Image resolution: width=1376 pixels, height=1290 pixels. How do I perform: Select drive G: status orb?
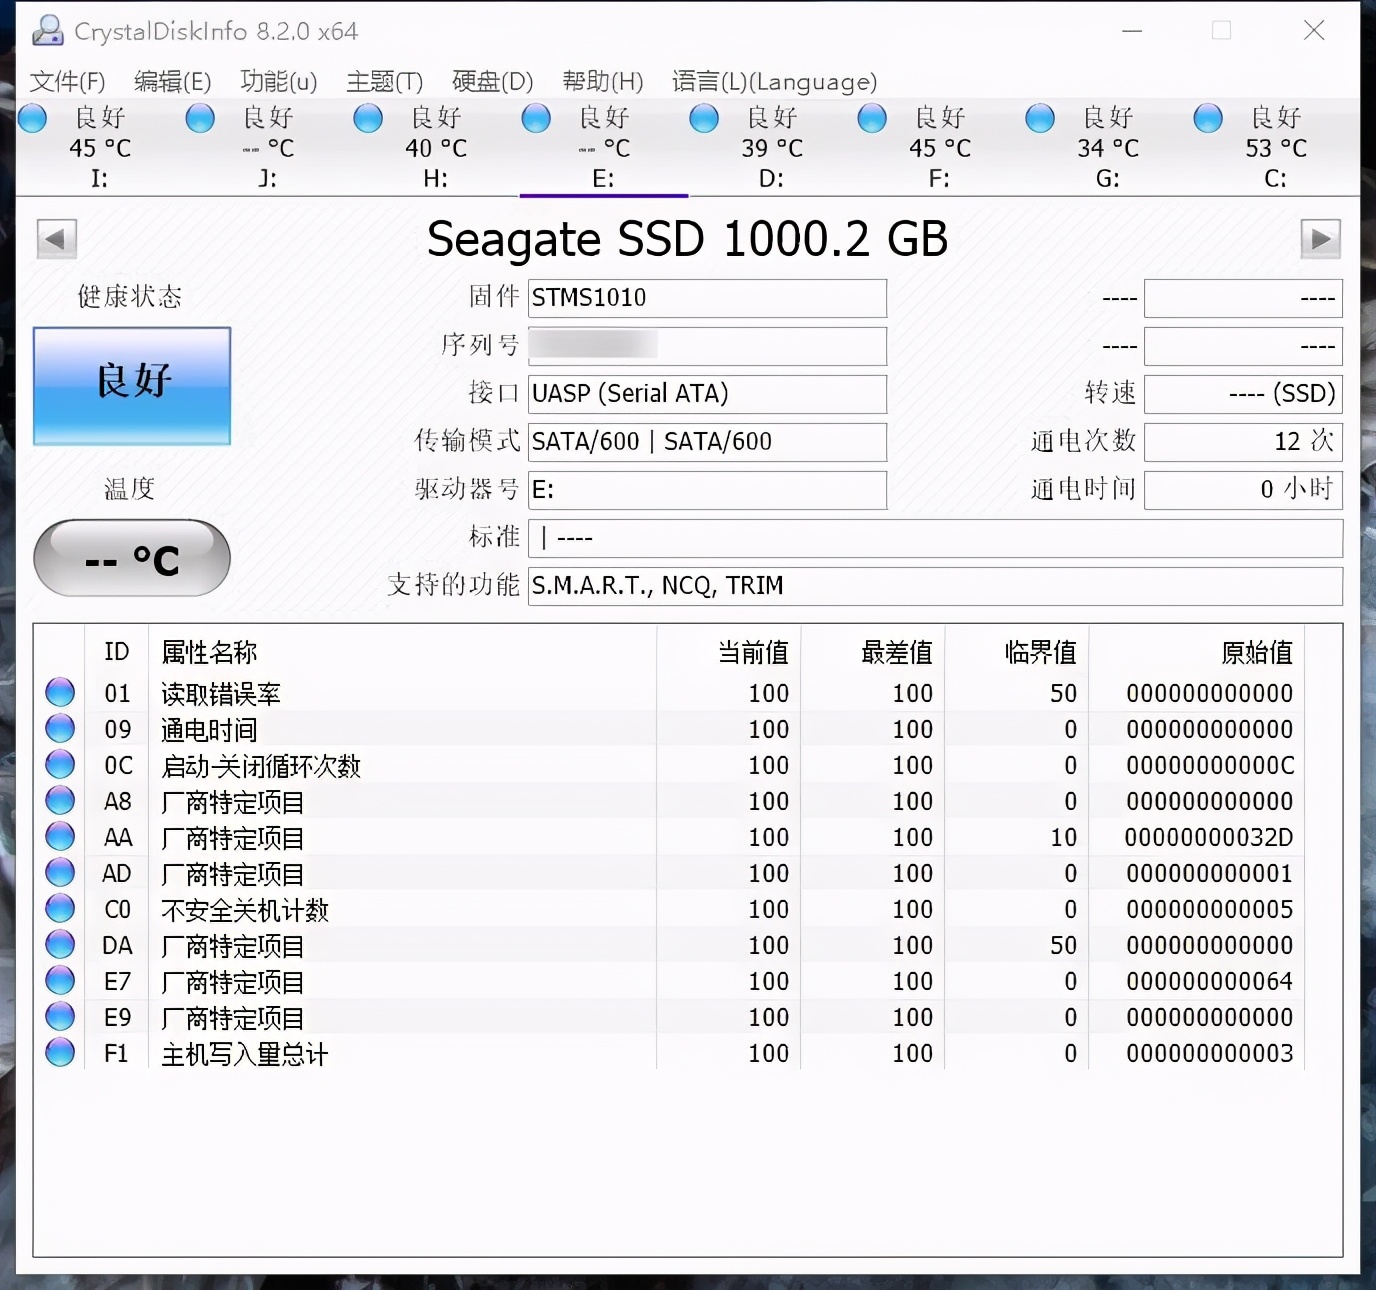tap(1041, 118)
